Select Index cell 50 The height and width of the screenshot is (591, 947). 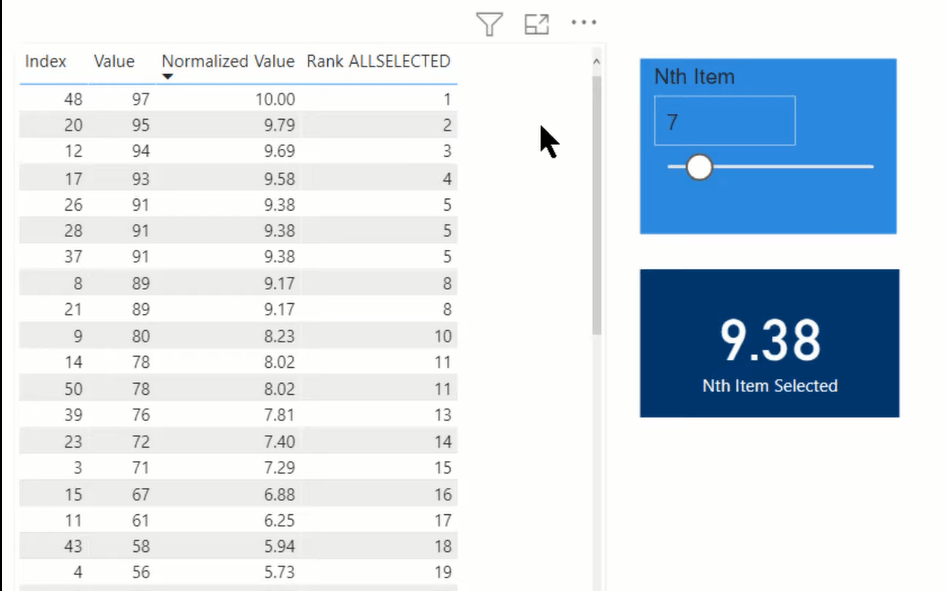(73, 389)
